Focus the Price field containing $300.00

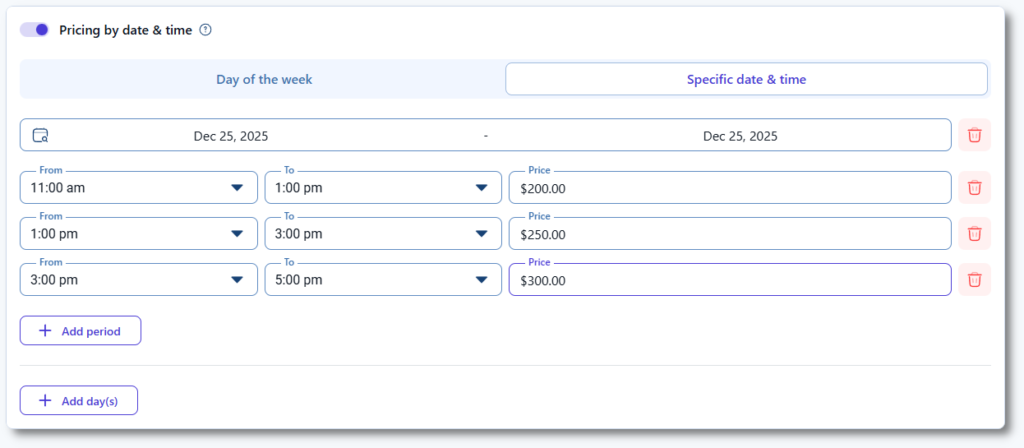pos(729,280)
